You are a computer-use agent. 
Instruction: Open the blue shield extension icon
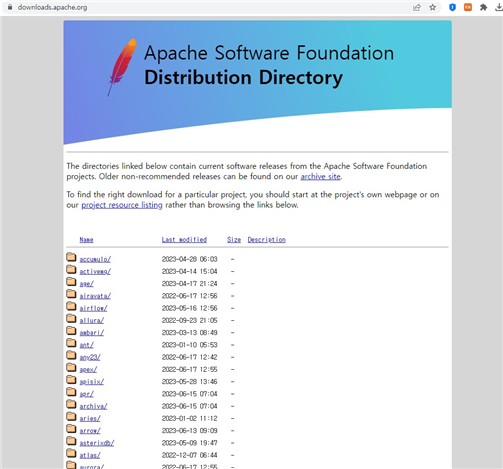click(452, 7)
